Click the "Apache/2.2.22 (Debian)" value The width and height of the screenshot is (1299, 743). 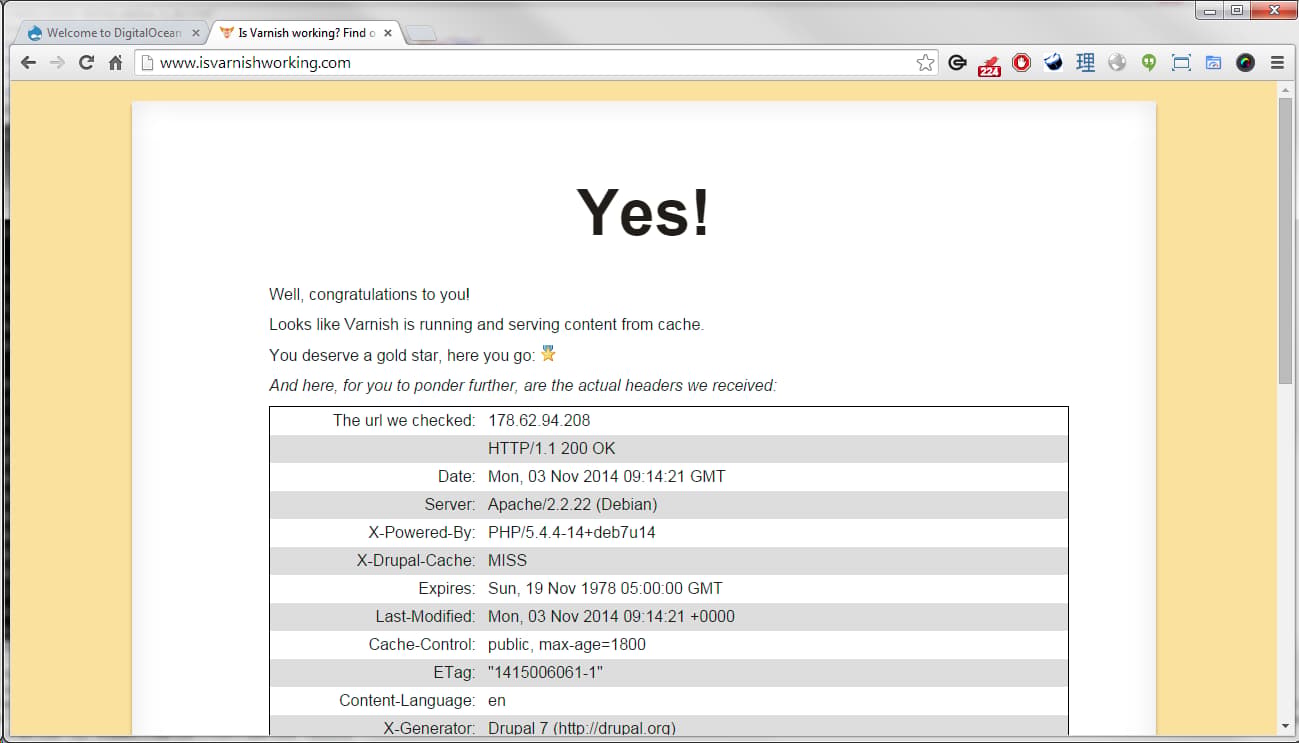click(573, 505)
